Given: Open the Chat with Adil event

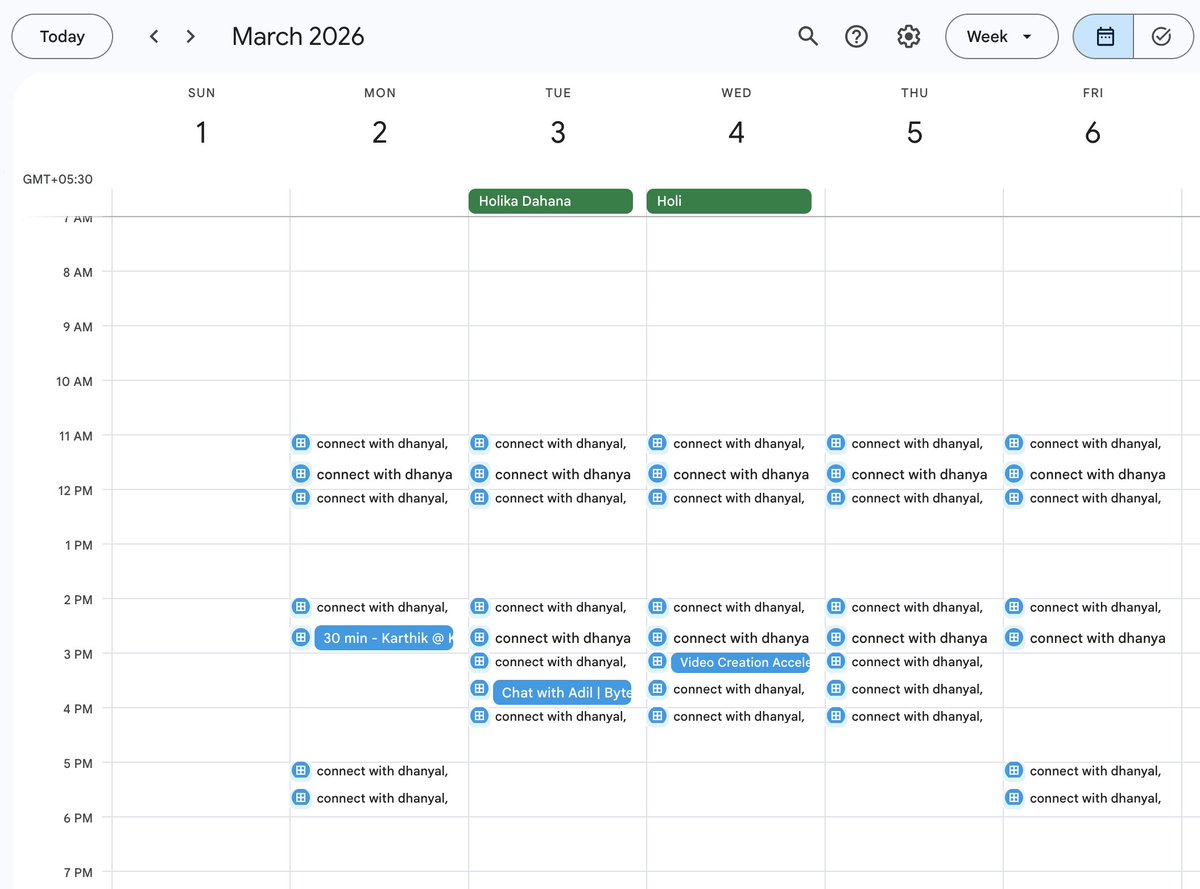Looking at the screenshot, I should point(562,692).
